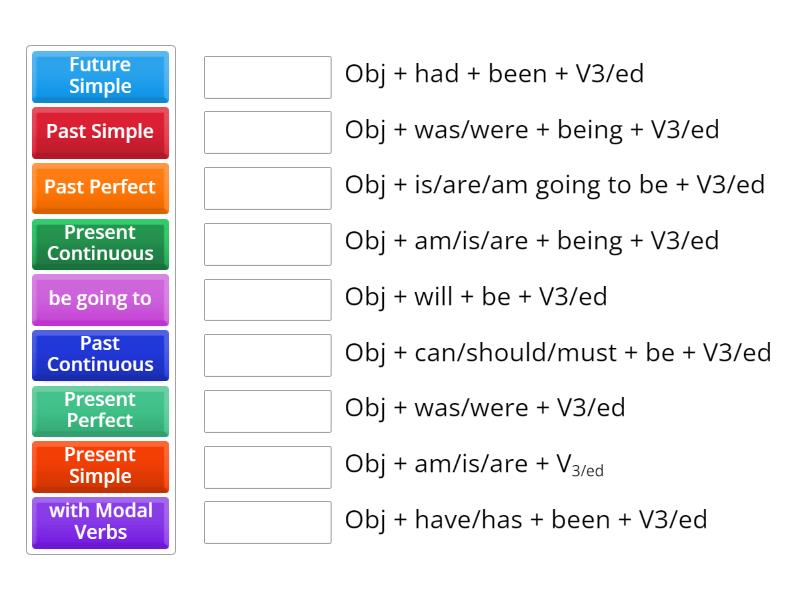Click the answer box next to Obj + was/were + being + V3/ed

click(x=266, y=130)
